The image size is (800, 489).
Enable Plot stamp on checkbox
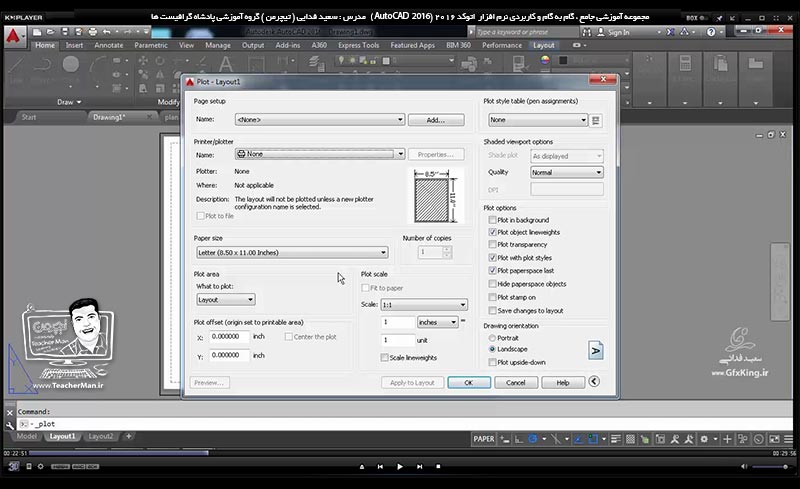click(x=492, y=297)
